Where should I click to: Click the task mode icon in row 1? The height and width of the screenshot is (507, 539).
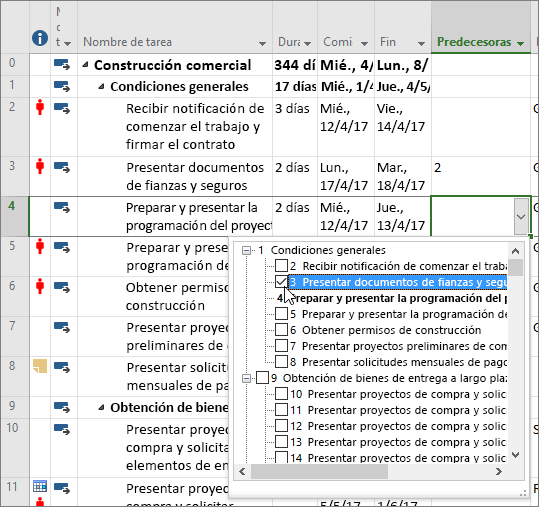(x=62, y=86)
